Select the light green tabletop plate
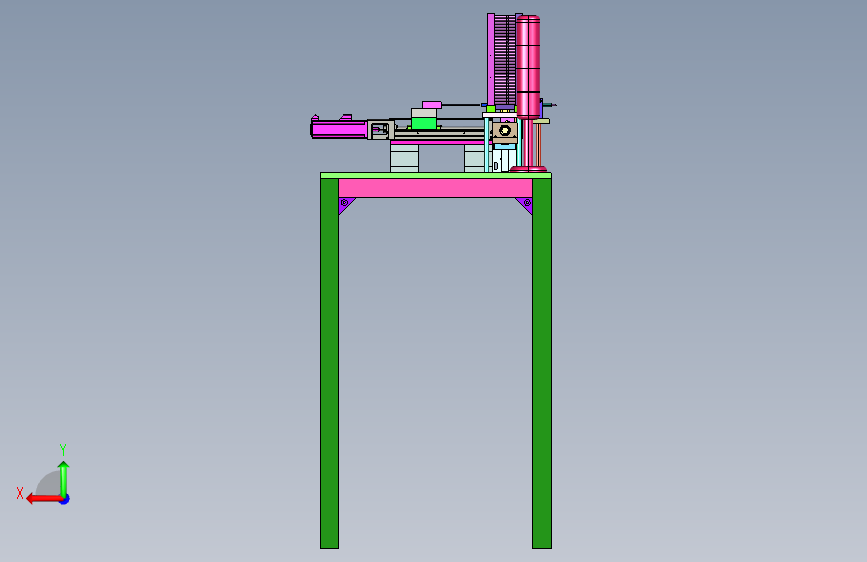The width and height of the screenshot is (867, 562). tap(436, 175)
